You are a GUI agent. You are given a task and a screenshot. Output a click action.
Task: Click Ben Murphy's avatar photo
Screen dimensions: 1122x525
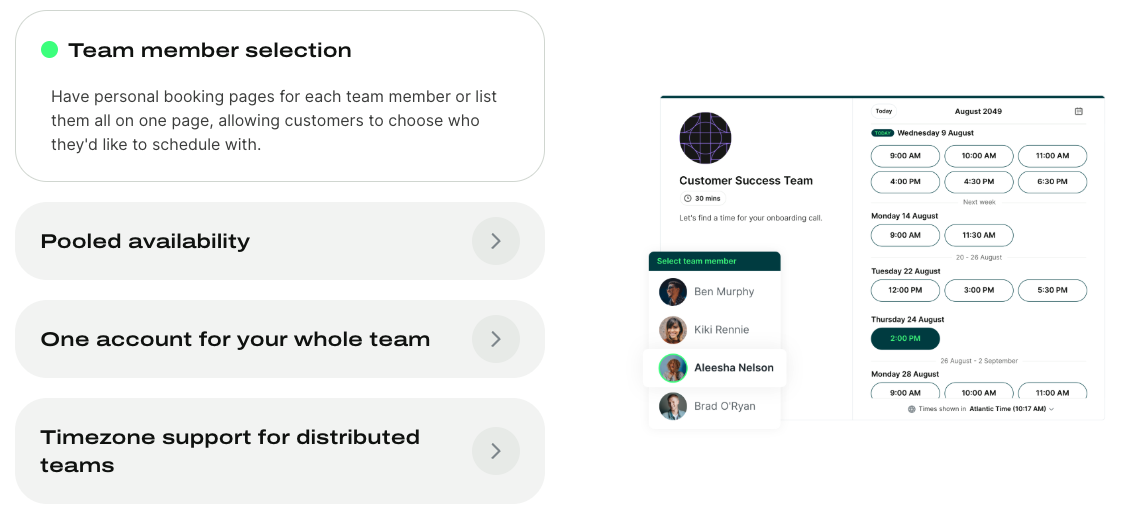coord(673,292)
